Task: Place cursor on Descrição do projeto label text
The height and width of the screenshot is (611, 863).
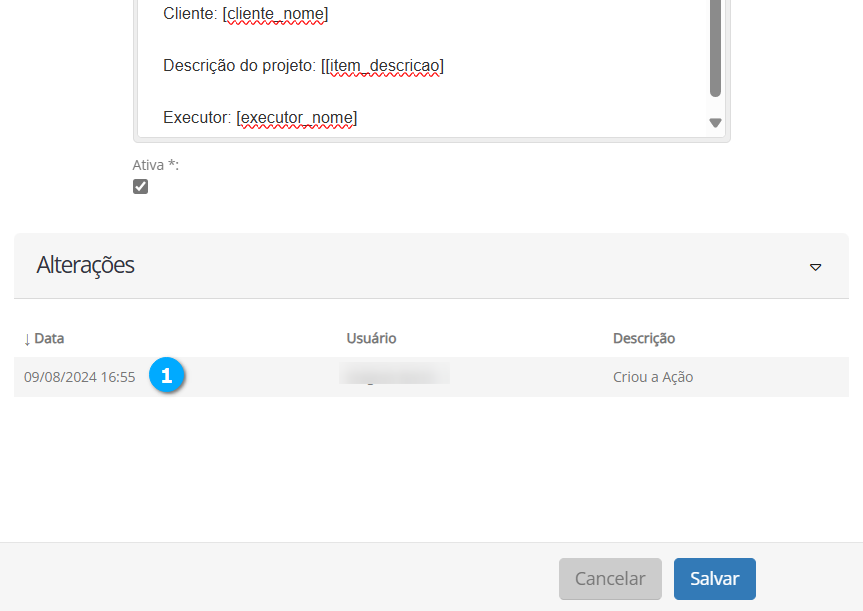Action: tap(239, 66)
